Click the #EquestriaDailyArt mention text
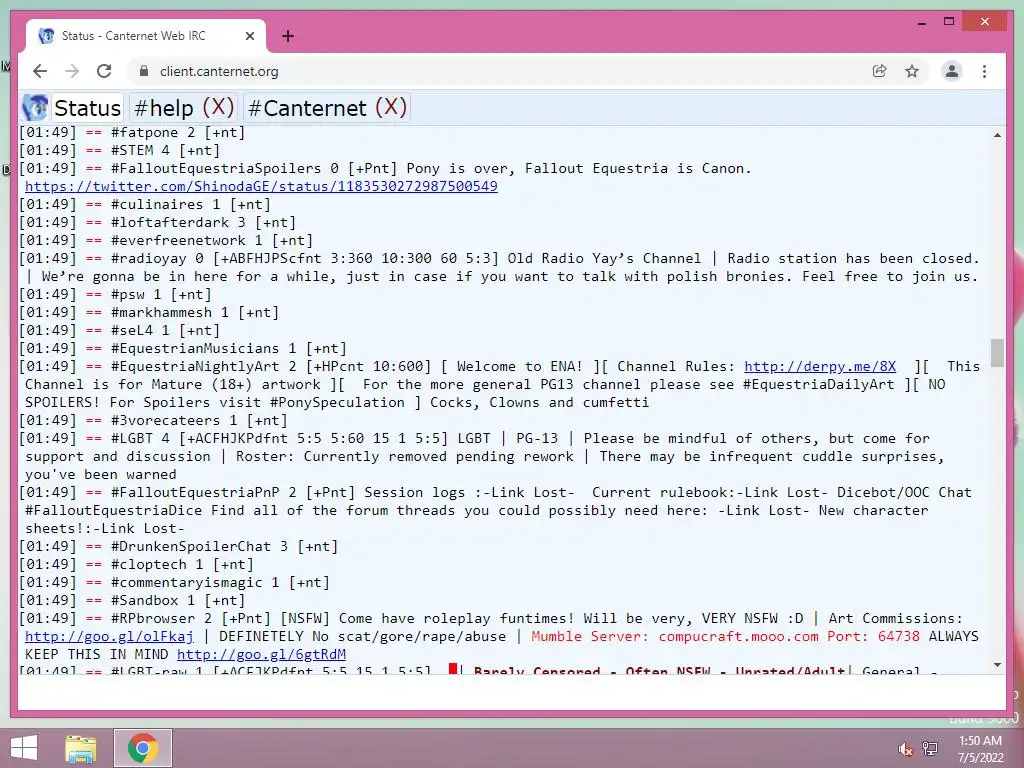1024x768 pixels. coord(818,385)
